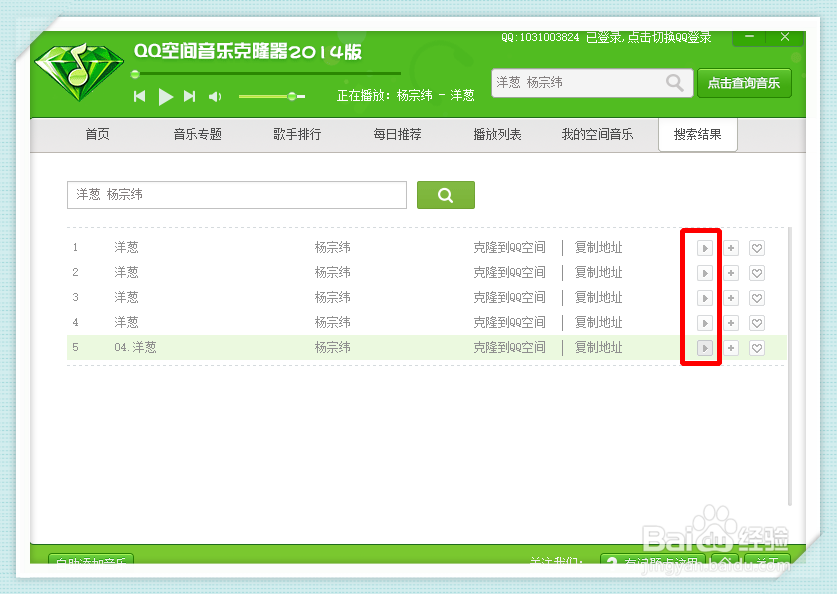Image resolution: width=837 pixels, height=594 pixels.
Task: Play song in row 3 洋葱
Action: click(x=705, y=298)
